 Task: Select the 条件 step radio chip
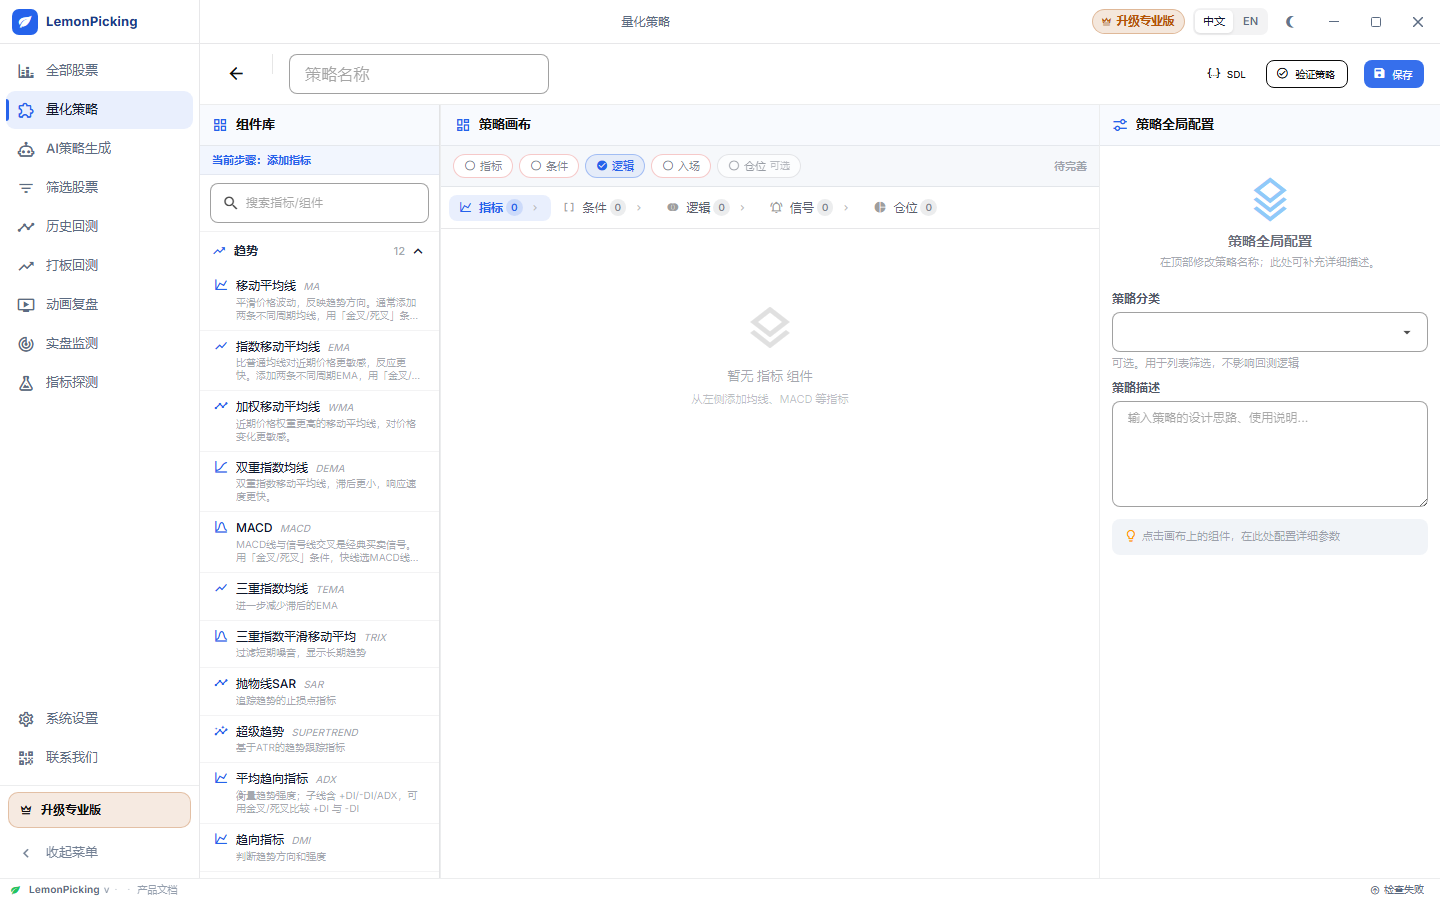tap(549, 166)
